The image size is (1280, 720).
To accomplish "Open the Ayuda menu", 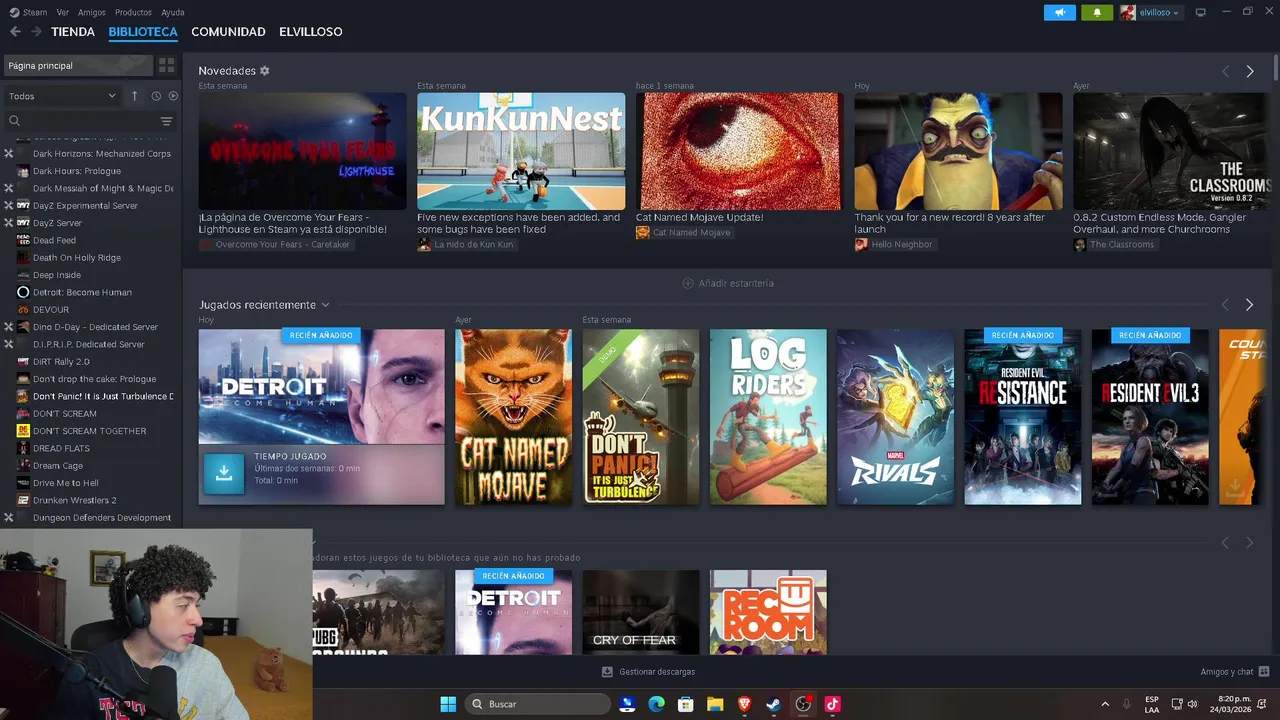I will [173, 12].
